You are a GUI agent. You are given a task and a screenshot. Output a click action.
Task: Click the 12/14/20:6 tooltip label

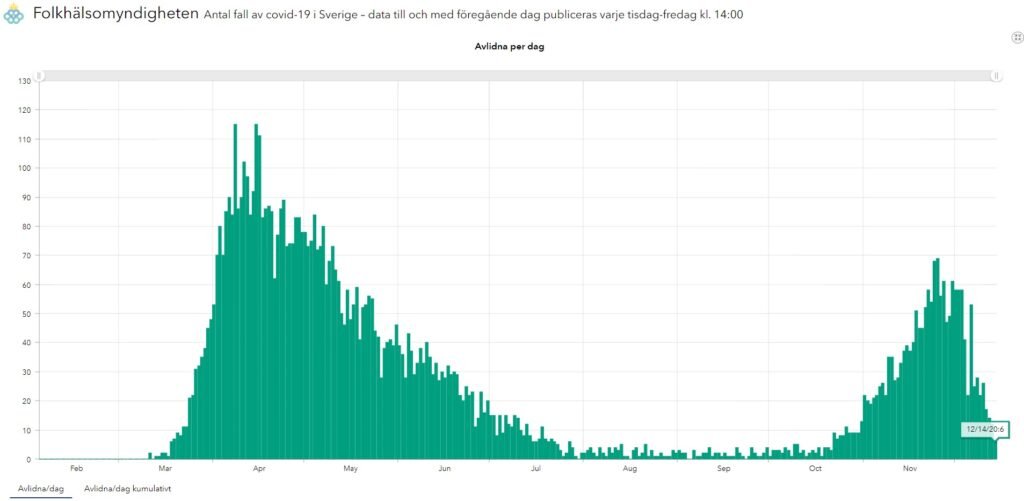[985, 429]
